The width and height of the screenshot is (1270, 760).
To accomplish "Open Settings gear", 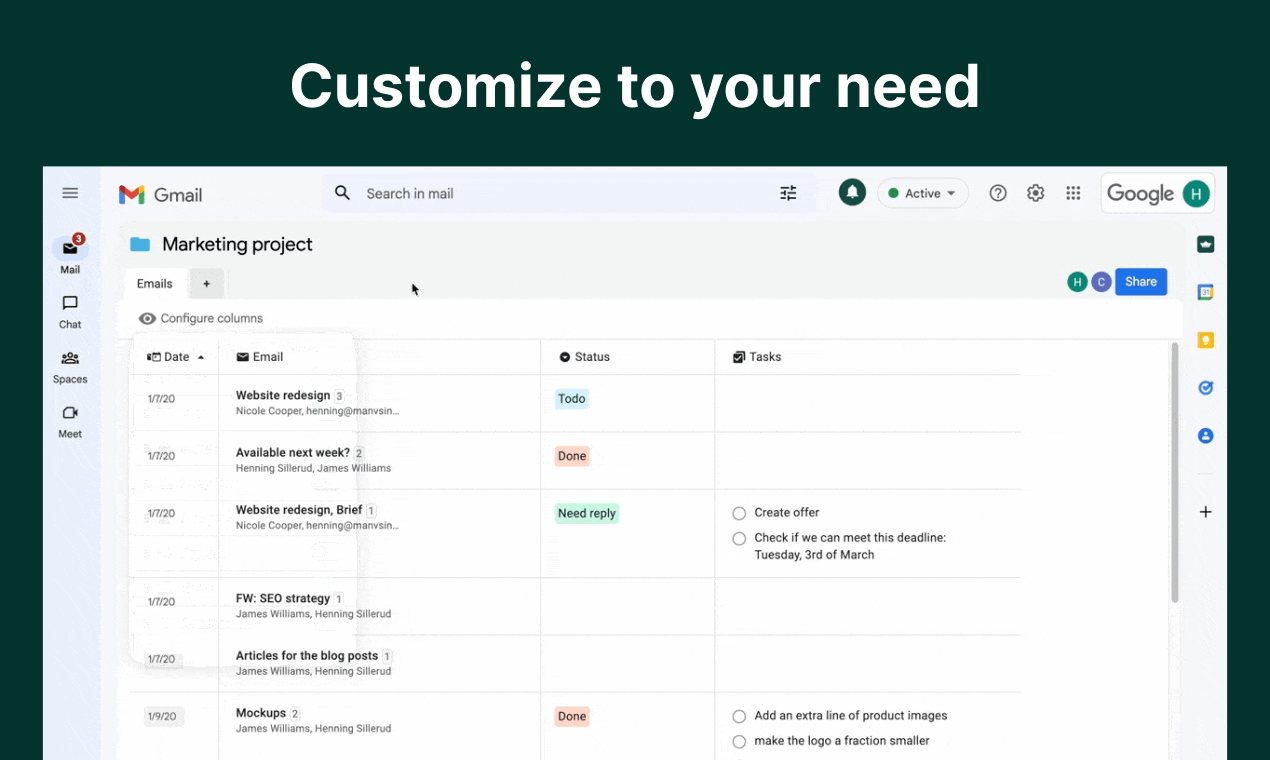I will point(1035,193).
